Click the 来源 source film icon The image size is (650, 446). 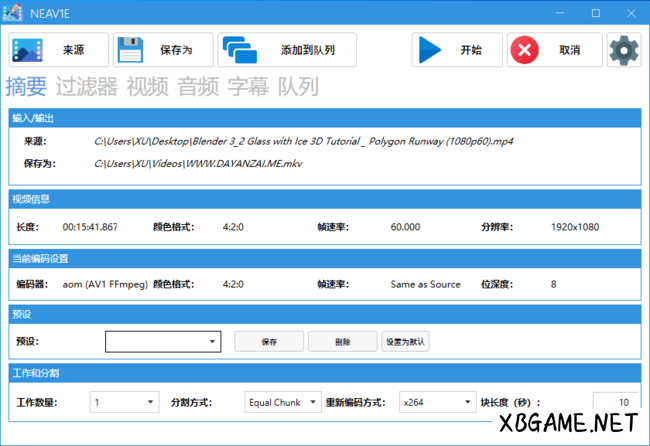pos(30,50)
